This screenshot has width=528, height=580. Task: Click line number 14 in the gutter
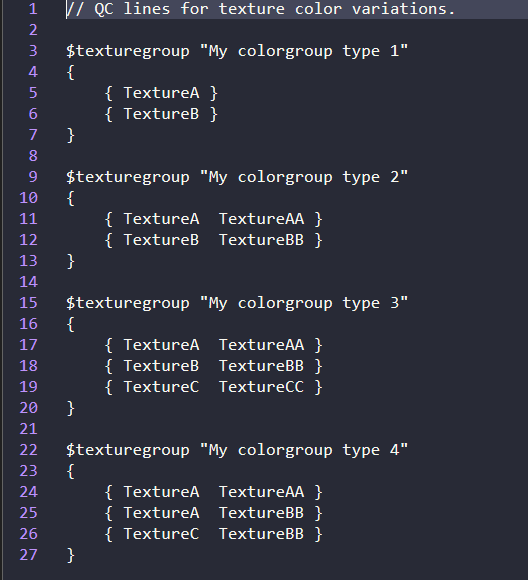28,282
